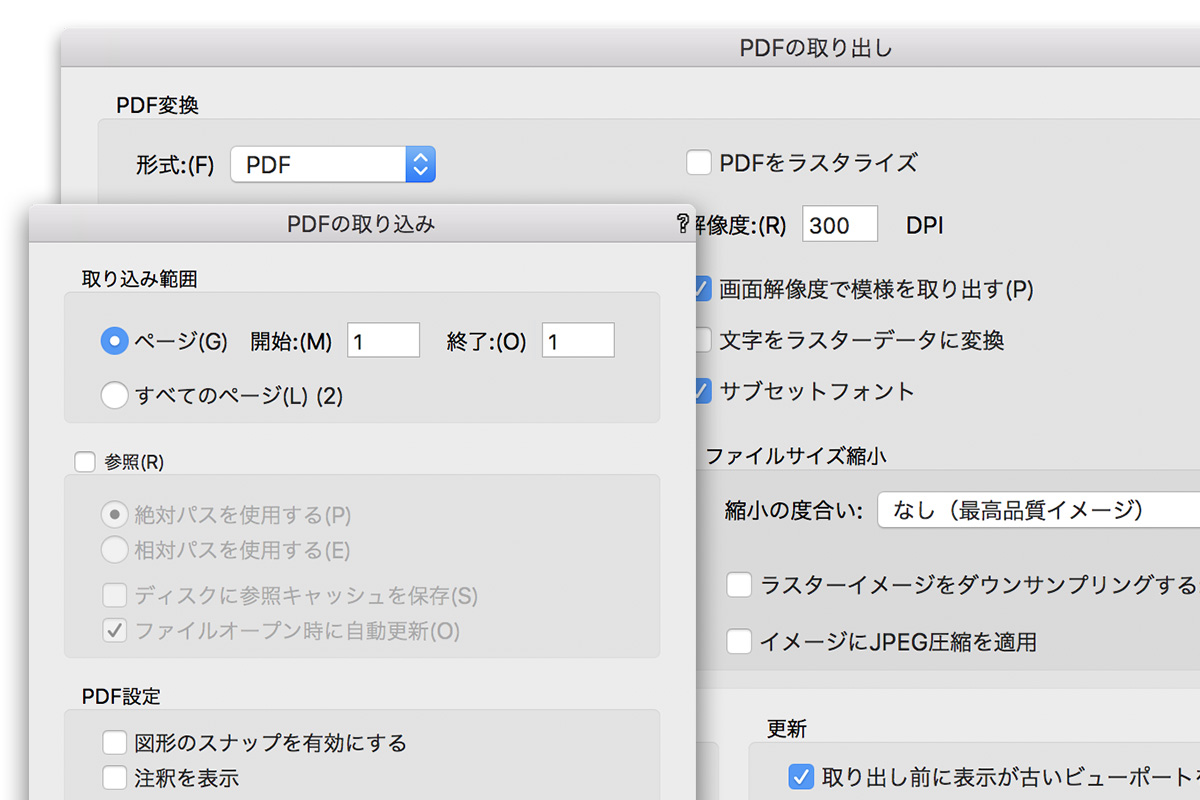Enable the 注釈を表示 checkbox
1200x800 pixels.
pyautogui.click(x=115, y=777)
